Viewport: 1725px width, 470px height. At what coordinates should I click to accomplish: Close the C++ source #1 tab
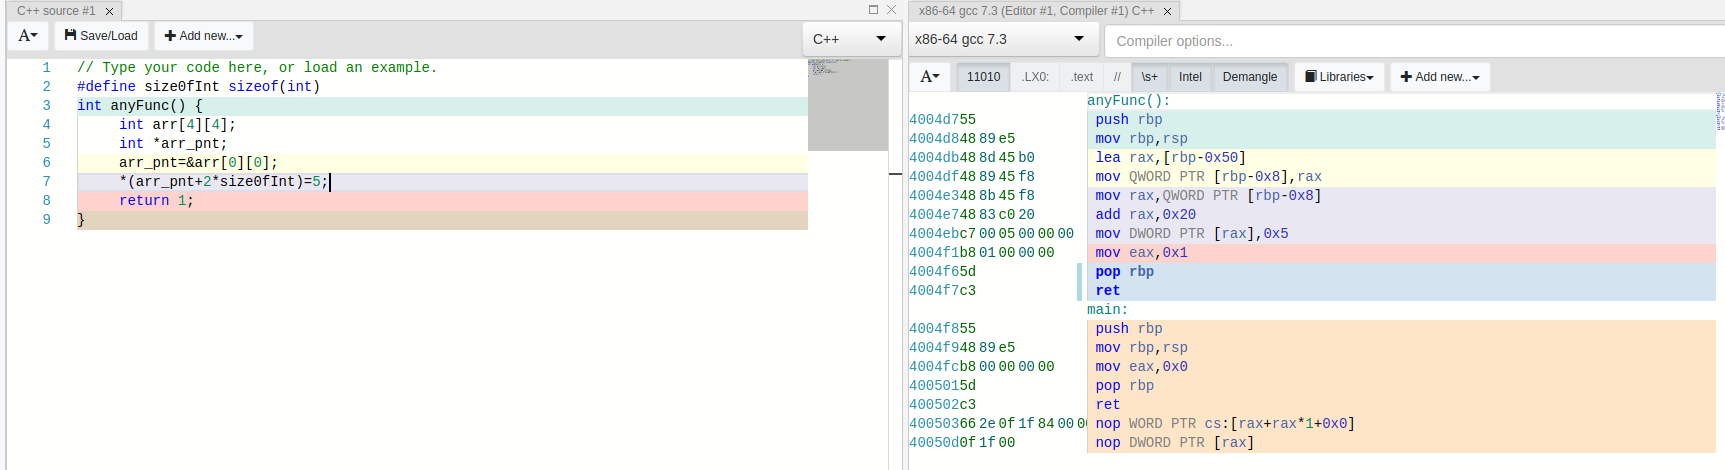[x=110, y=11]
